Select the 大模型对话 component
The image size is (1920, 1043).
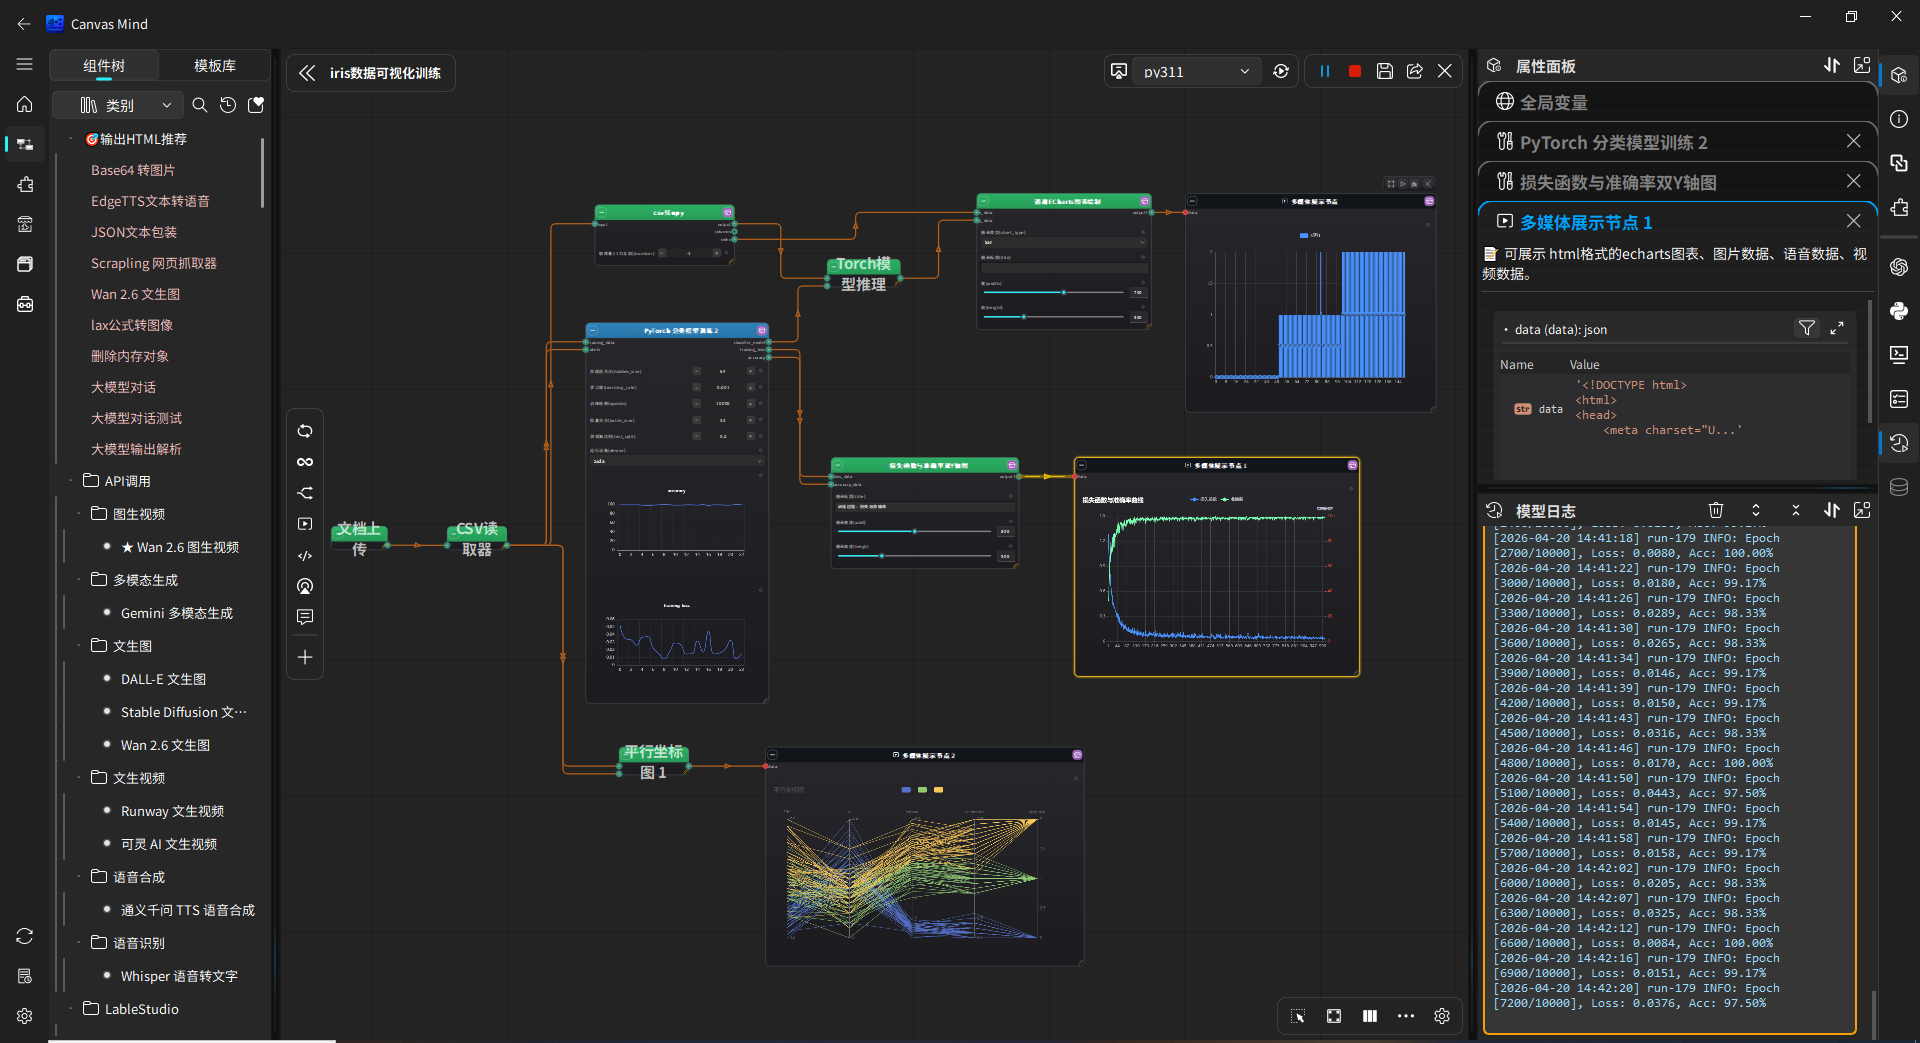tap(123, 387)
